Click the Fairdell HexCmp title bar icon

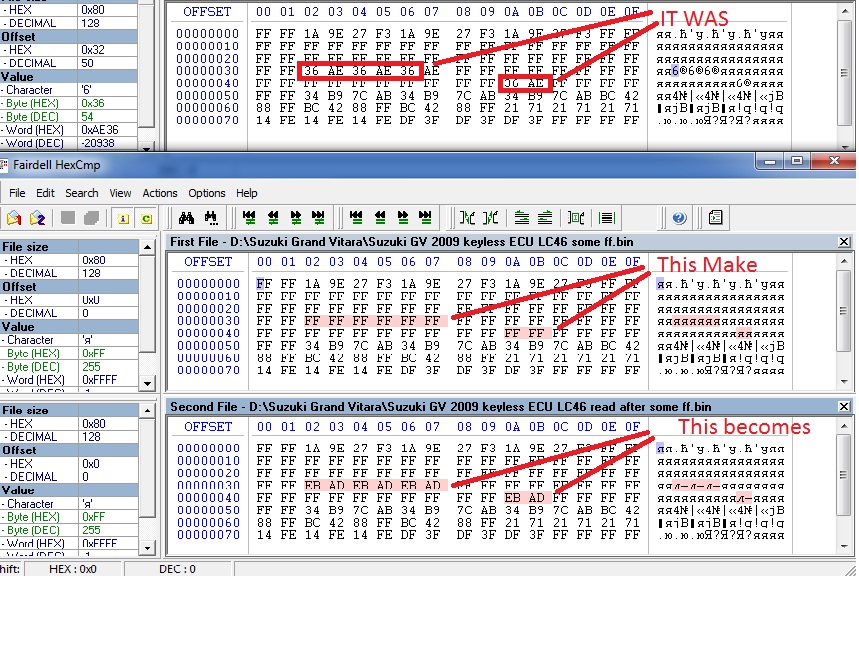[x=4, y=164]
